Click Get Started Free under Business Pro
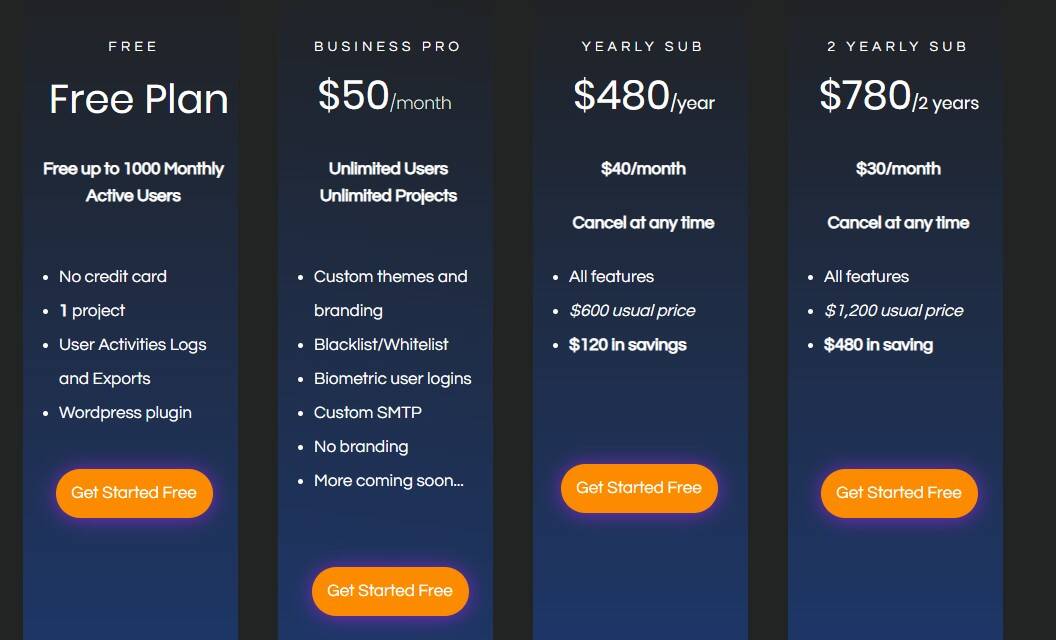Screen dimensions: 1056x640 click(x=390, y=591)
